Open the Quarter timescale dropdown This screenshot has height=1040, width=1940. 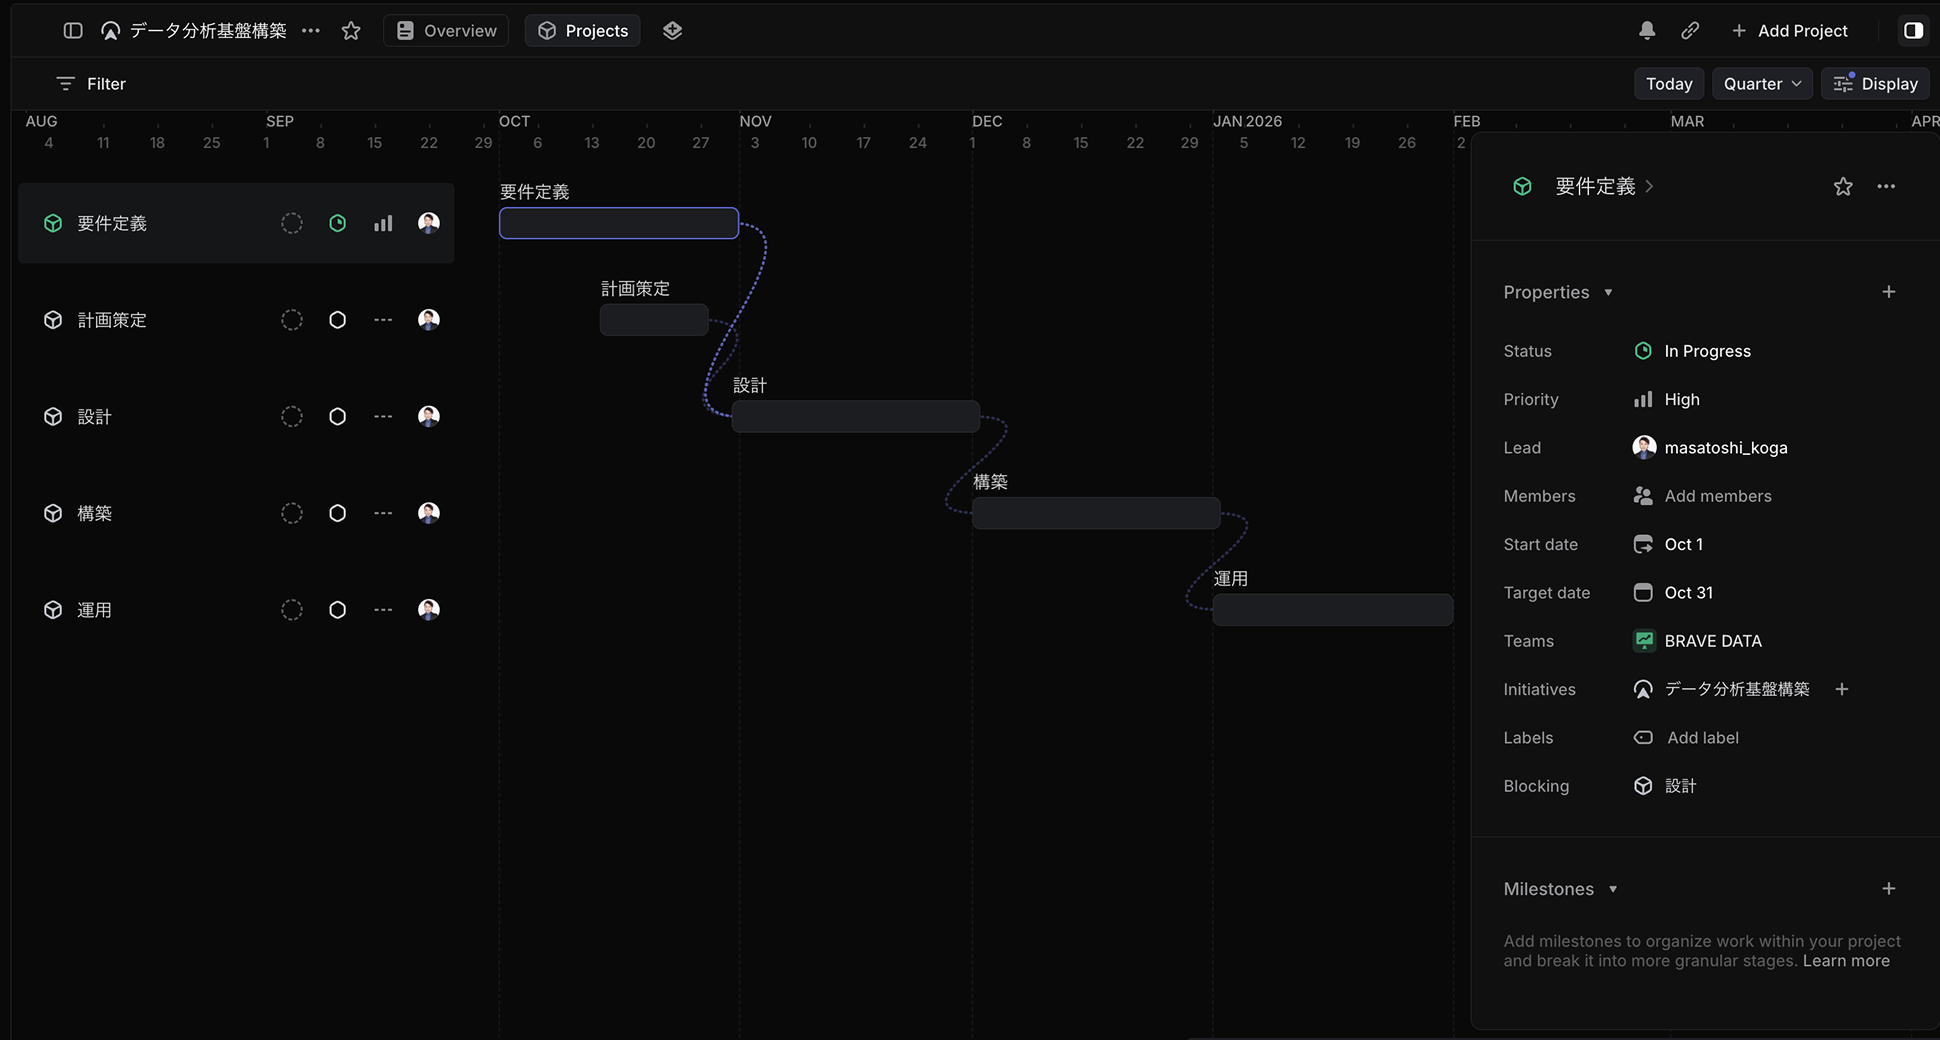[1761, 84]
